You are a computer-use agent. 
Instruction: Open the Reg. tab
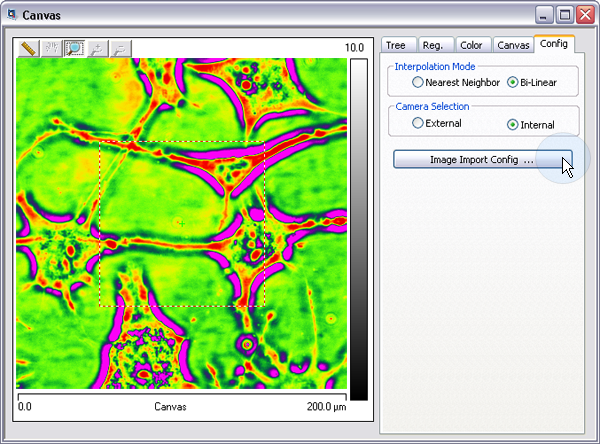436,45
